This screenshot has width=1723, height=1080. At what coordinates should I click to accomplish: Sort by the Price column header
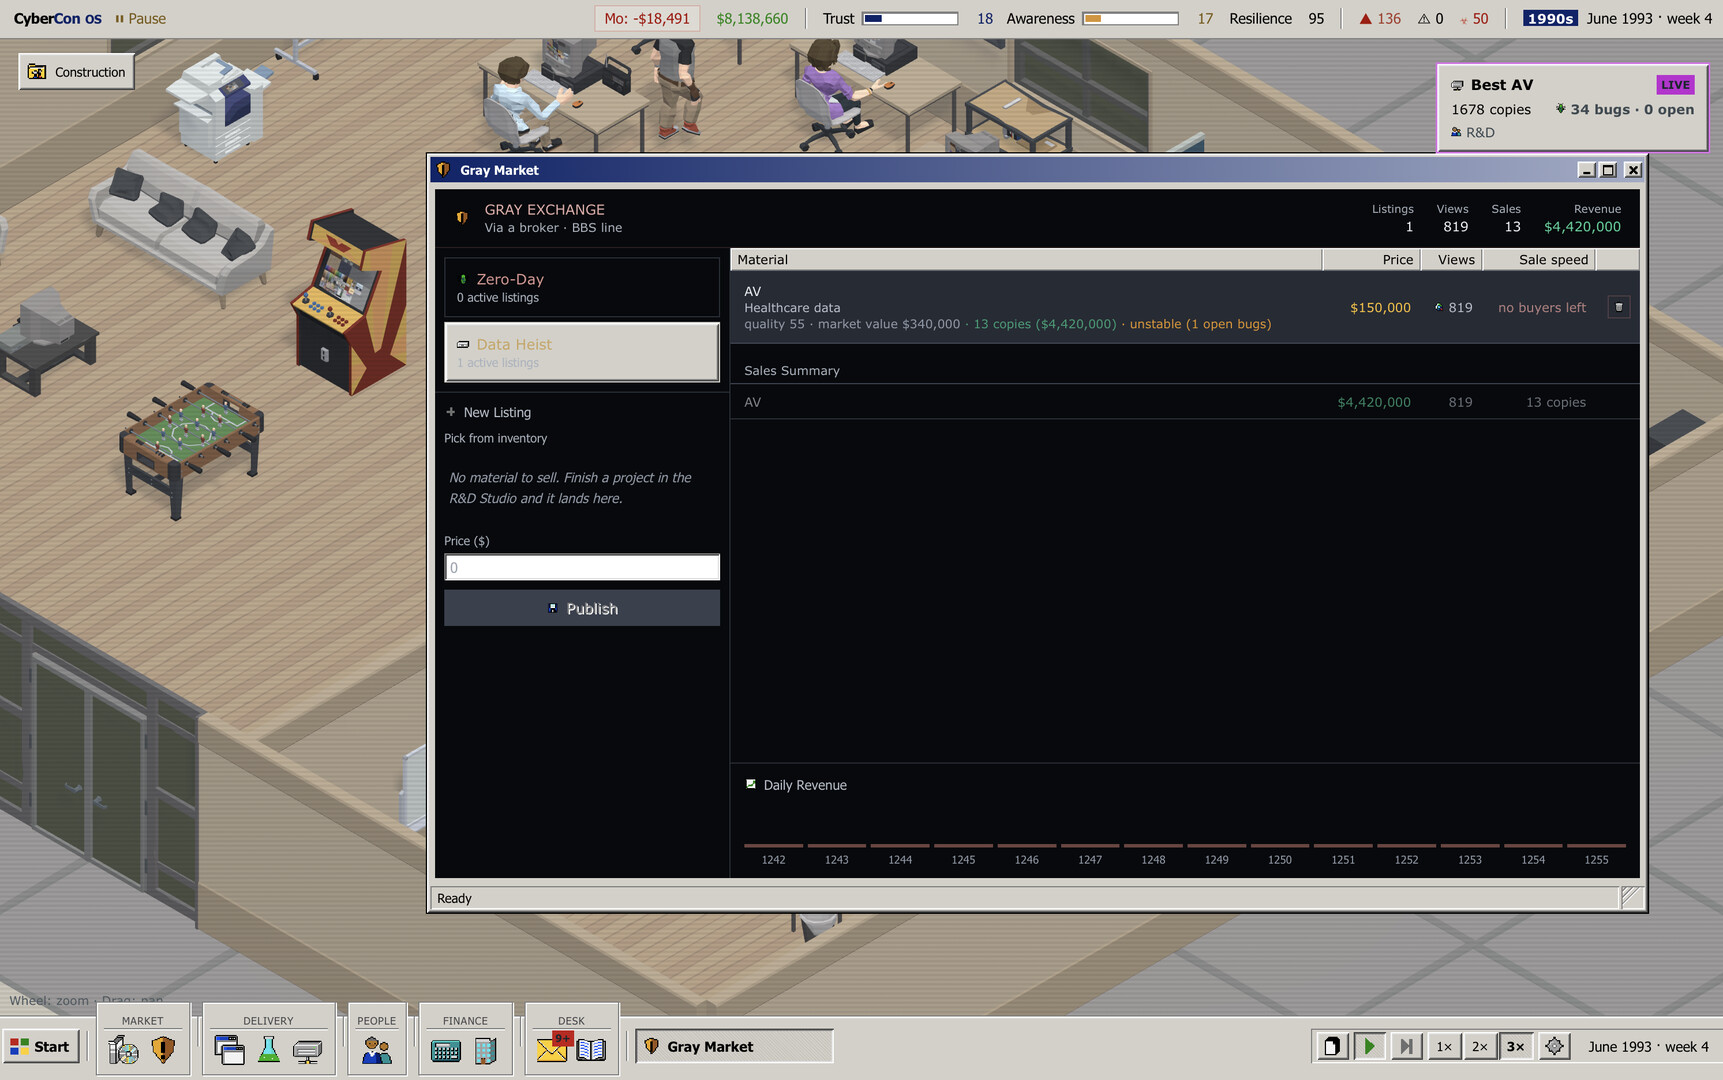click(1371, 260)
